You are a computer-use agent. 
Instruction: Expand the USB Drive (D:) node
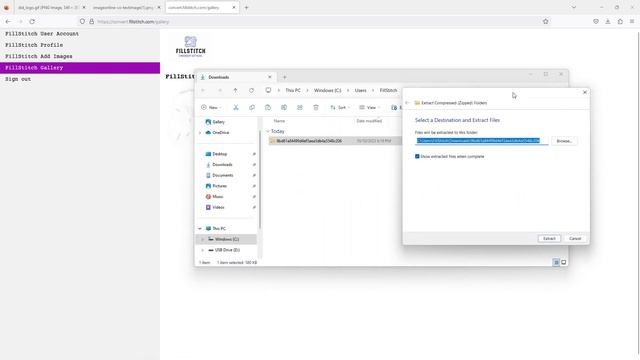click(x=202, y=250)
